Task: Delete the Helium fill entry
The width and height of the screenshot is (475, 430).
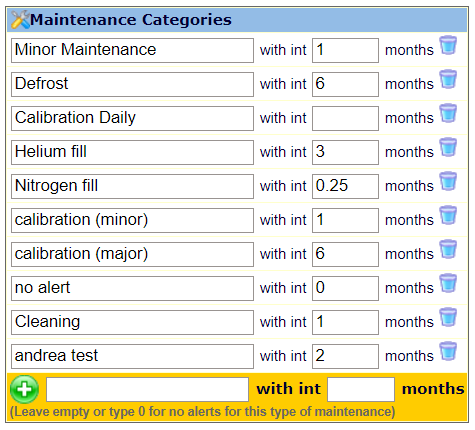Action: pos(448,147)
